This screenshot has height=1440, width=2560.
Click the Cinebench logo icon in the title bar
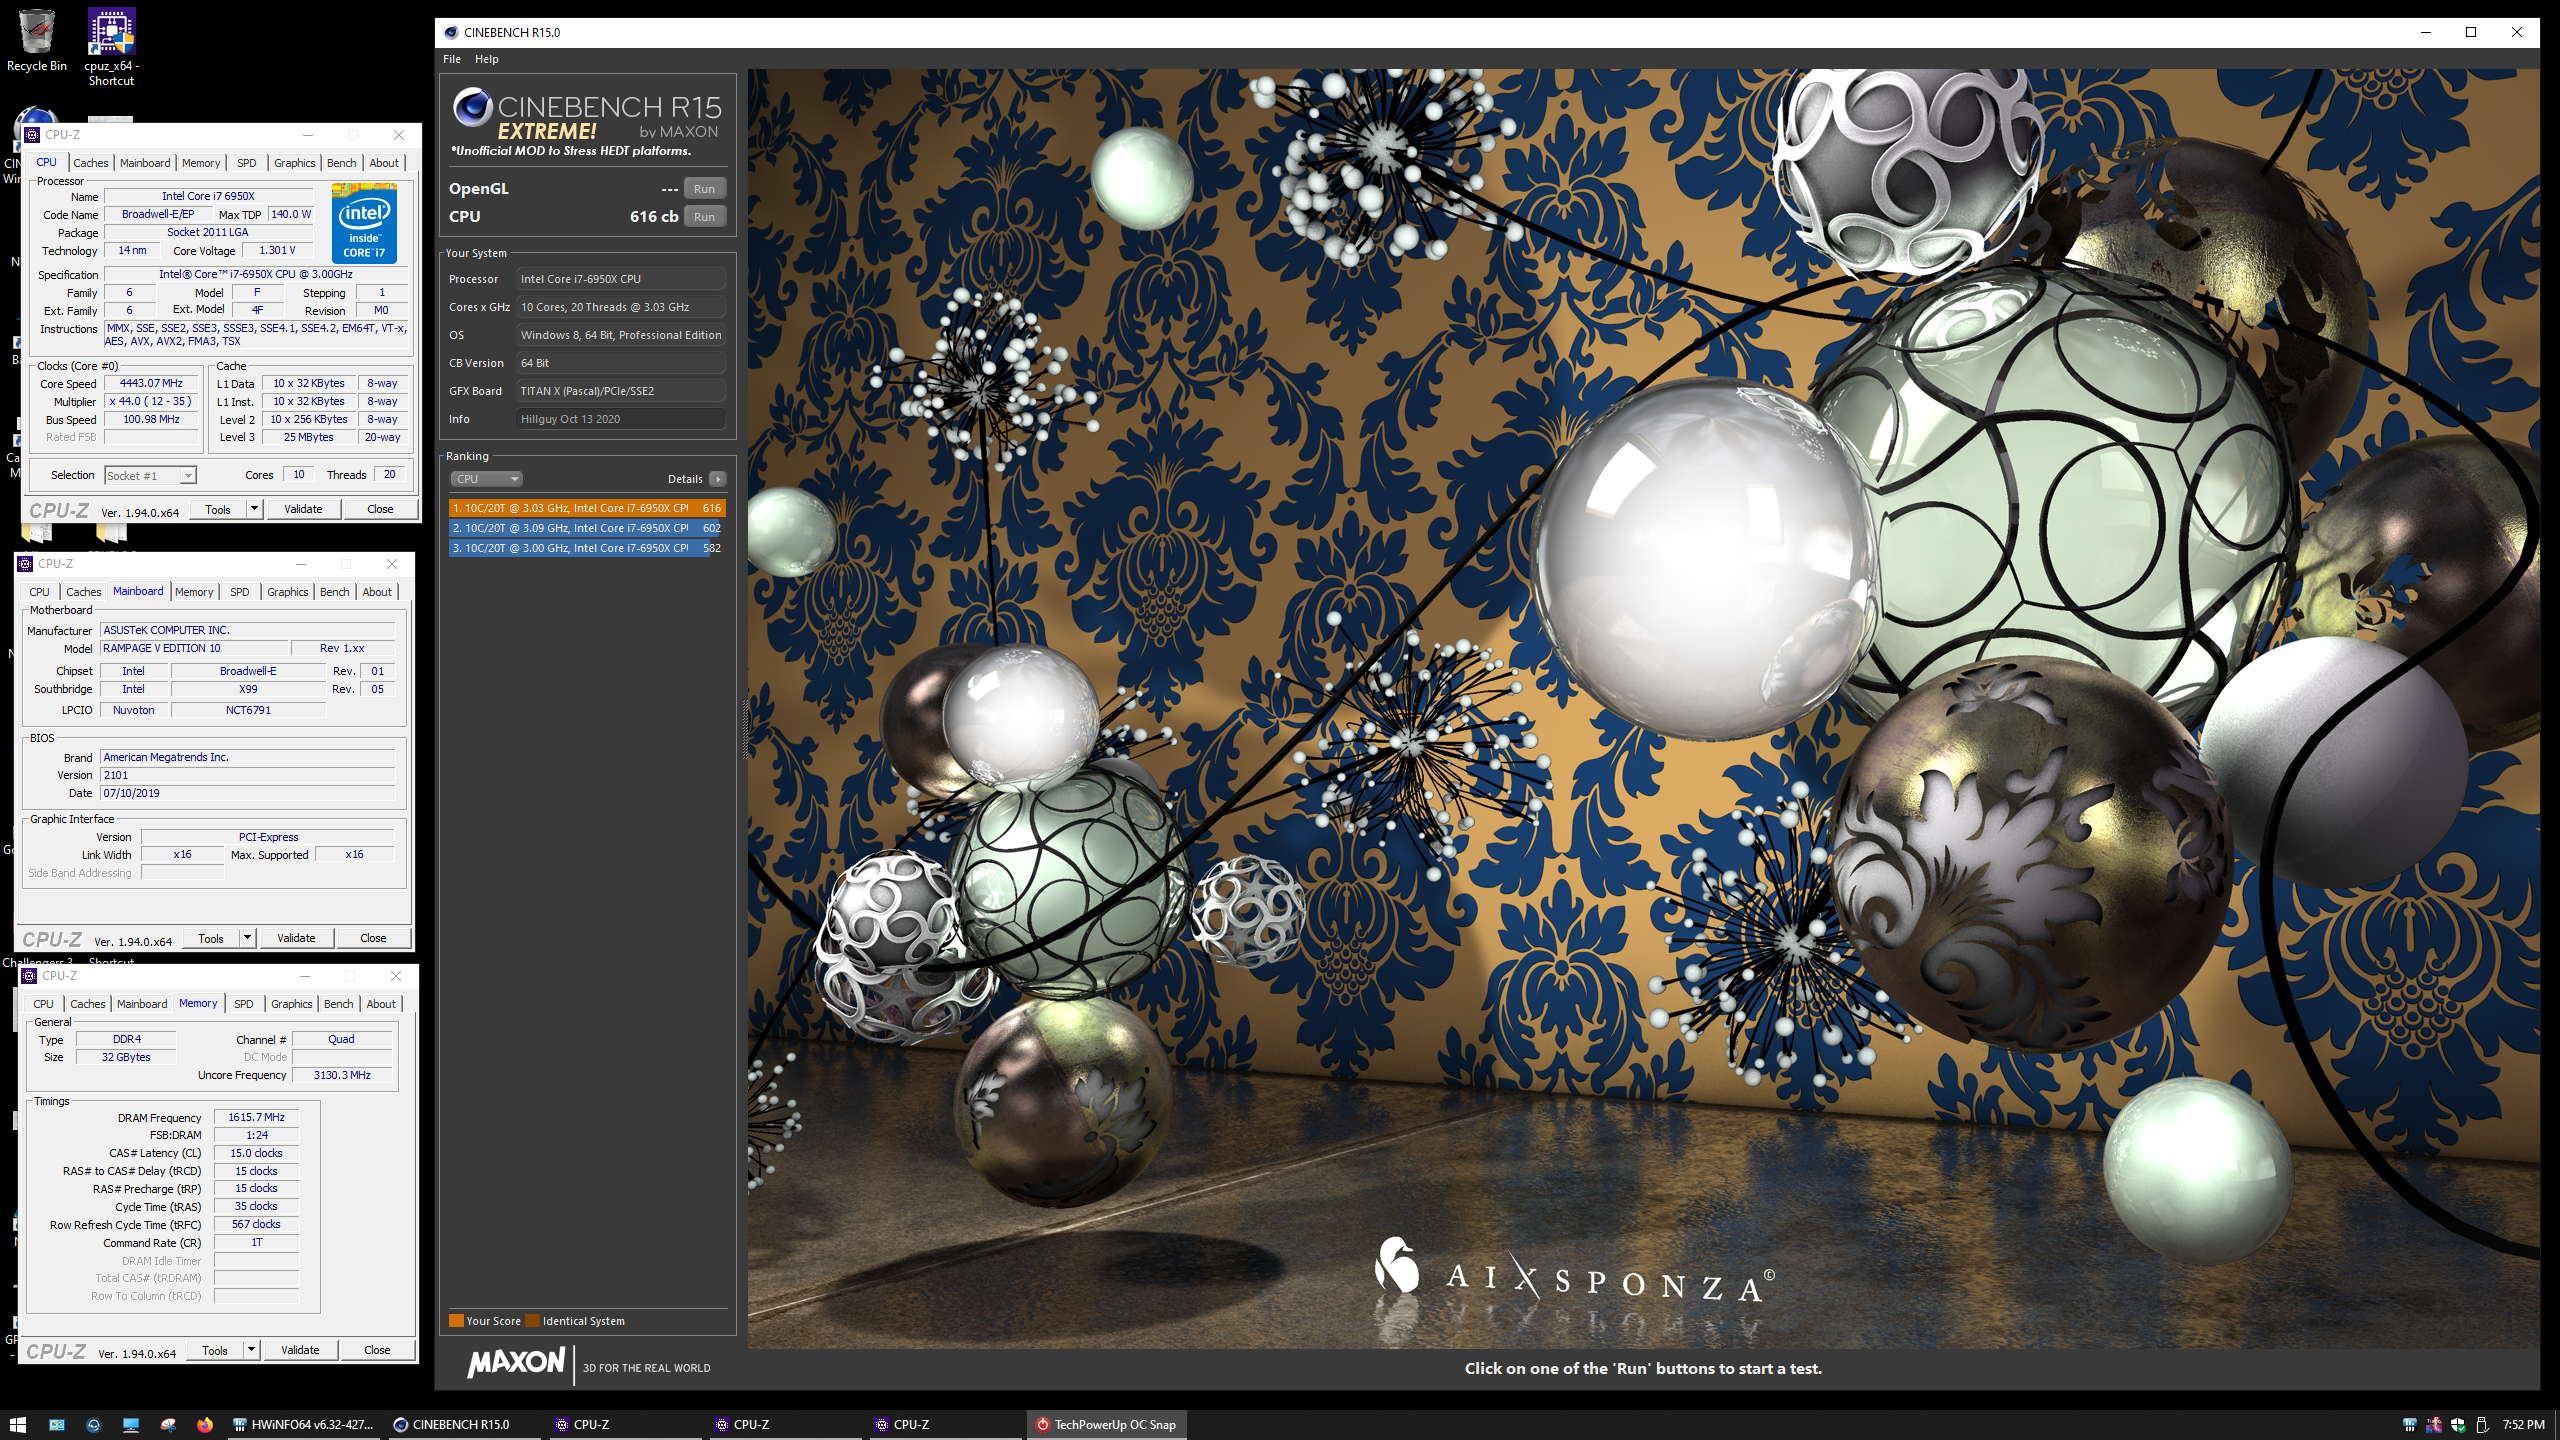click(x=451, y=32)
